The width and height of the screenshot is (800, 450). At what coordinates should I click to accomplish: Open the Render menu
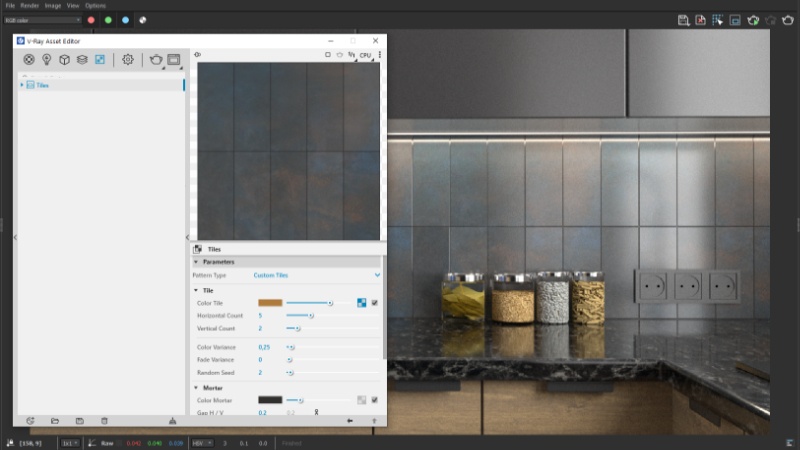[x=30, y=6]
